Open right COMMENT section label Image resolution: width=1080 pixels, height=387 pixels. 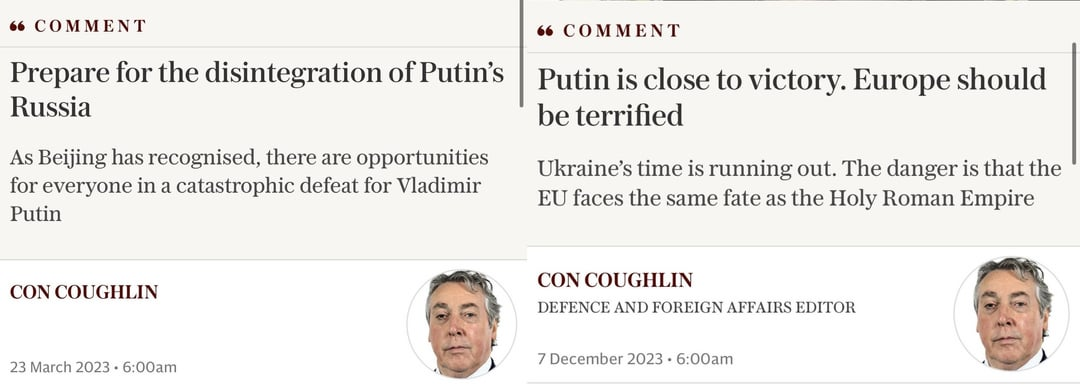(x=621, y=31)
